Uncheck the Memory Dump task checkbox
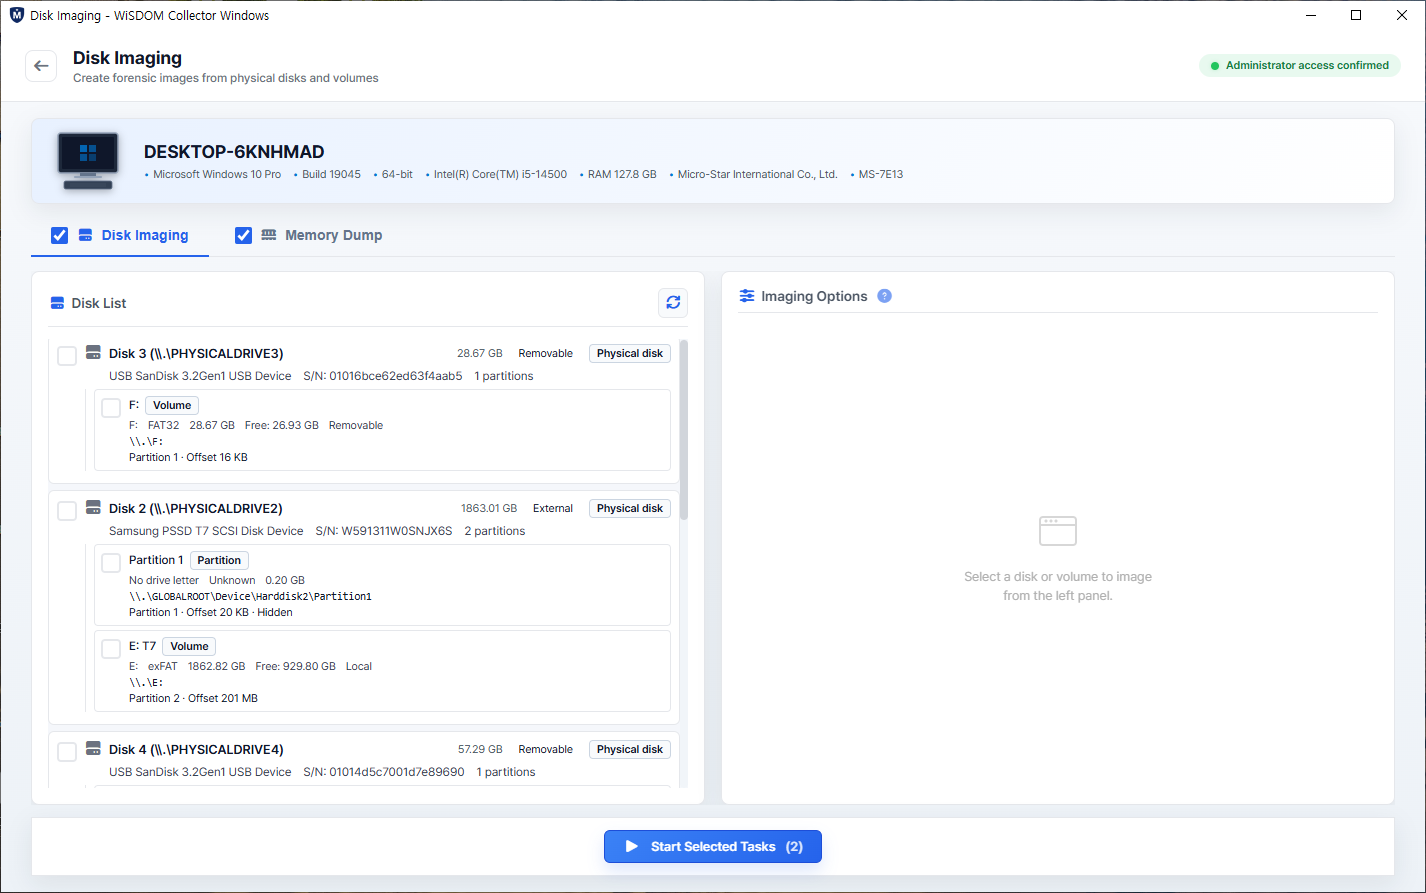1426x893 pixels. (x=243, y=235)
